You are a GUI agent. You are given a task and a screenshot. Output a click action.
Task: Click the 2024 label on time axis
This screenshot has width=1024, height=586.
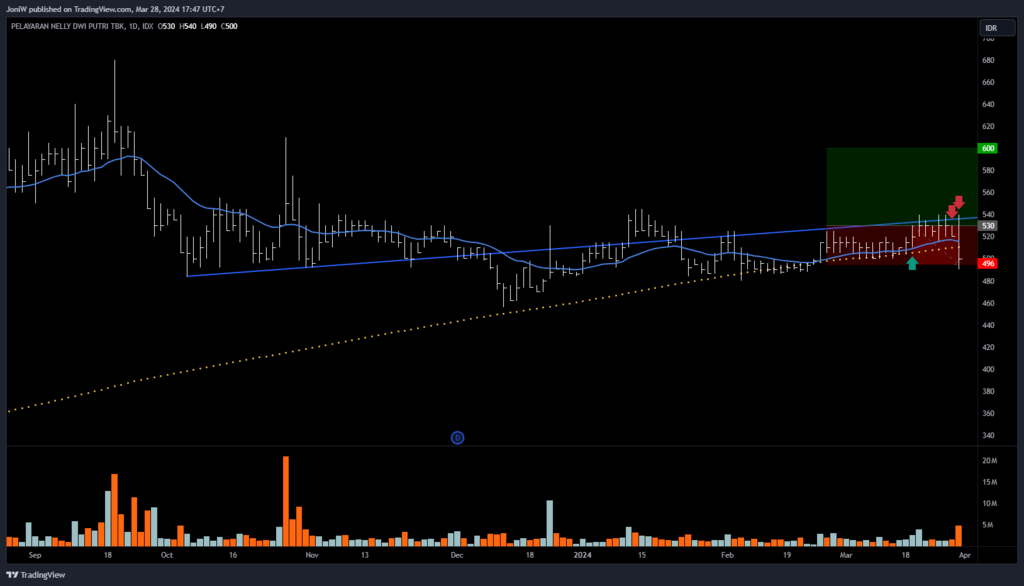(583, 553)
